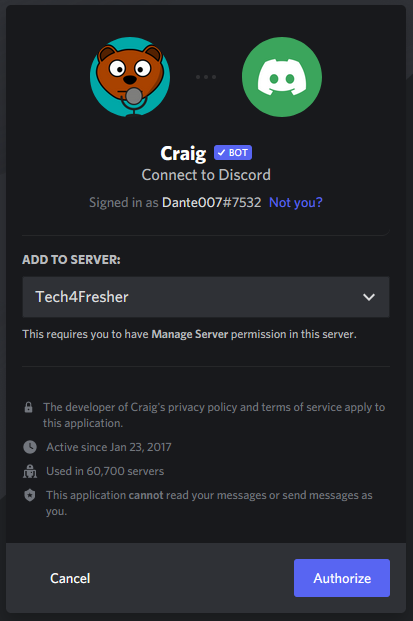Image resolution: width=413 pixels, height=621 pixels.
Task: Follow the "Not you?" link
Action: [x=296, y=203]
